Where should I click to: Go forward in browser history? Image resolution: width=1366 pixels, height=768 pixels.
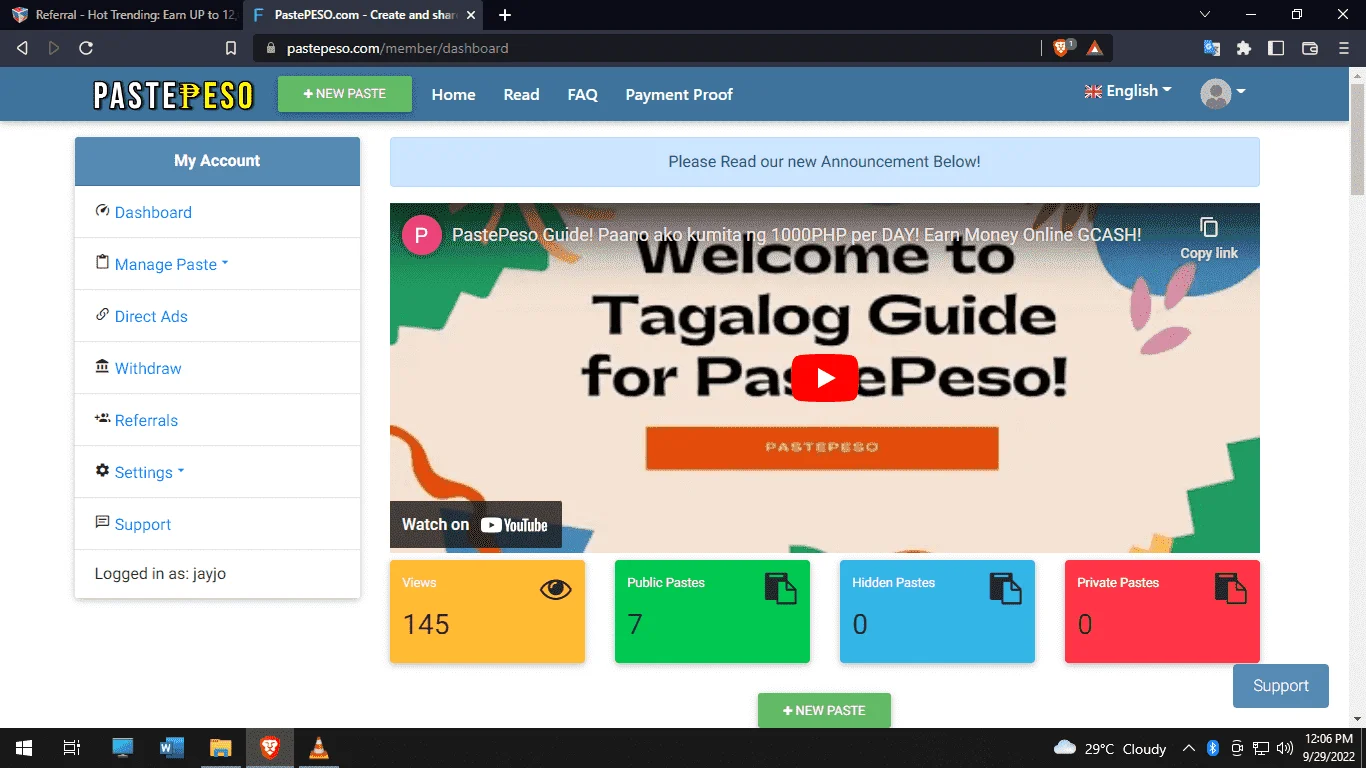(54, 48)
